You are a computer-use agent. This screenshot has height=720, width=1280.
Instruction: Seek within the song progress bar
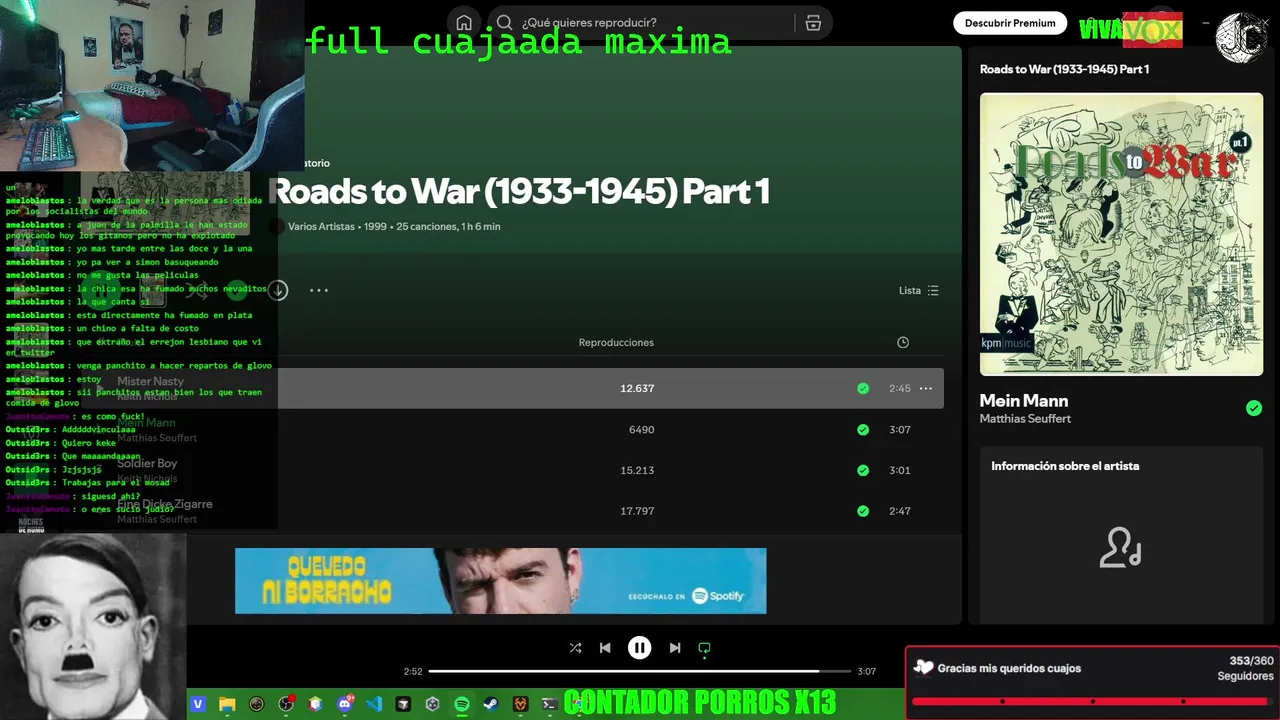point(640,671)
